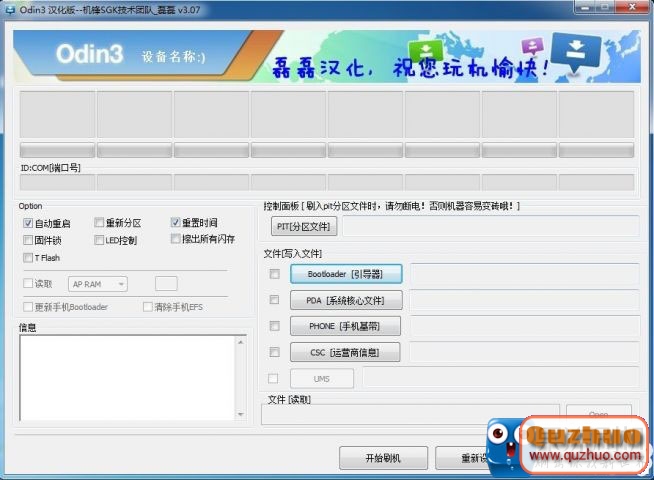Click the PDA file path field

525,300
